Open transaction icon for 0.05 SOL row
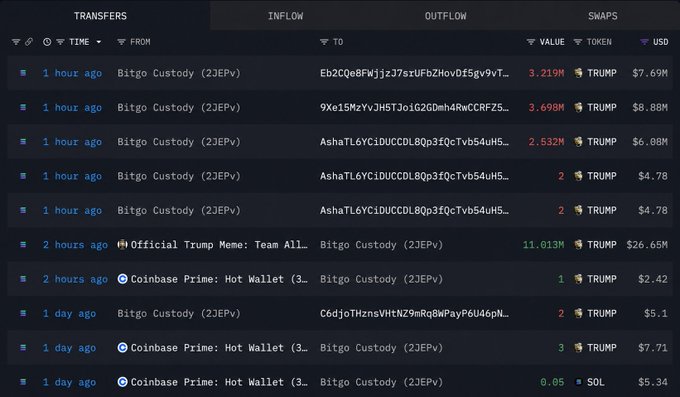Image resolution: width=680 pixels, height=397 pixels. tap(23, 382)
